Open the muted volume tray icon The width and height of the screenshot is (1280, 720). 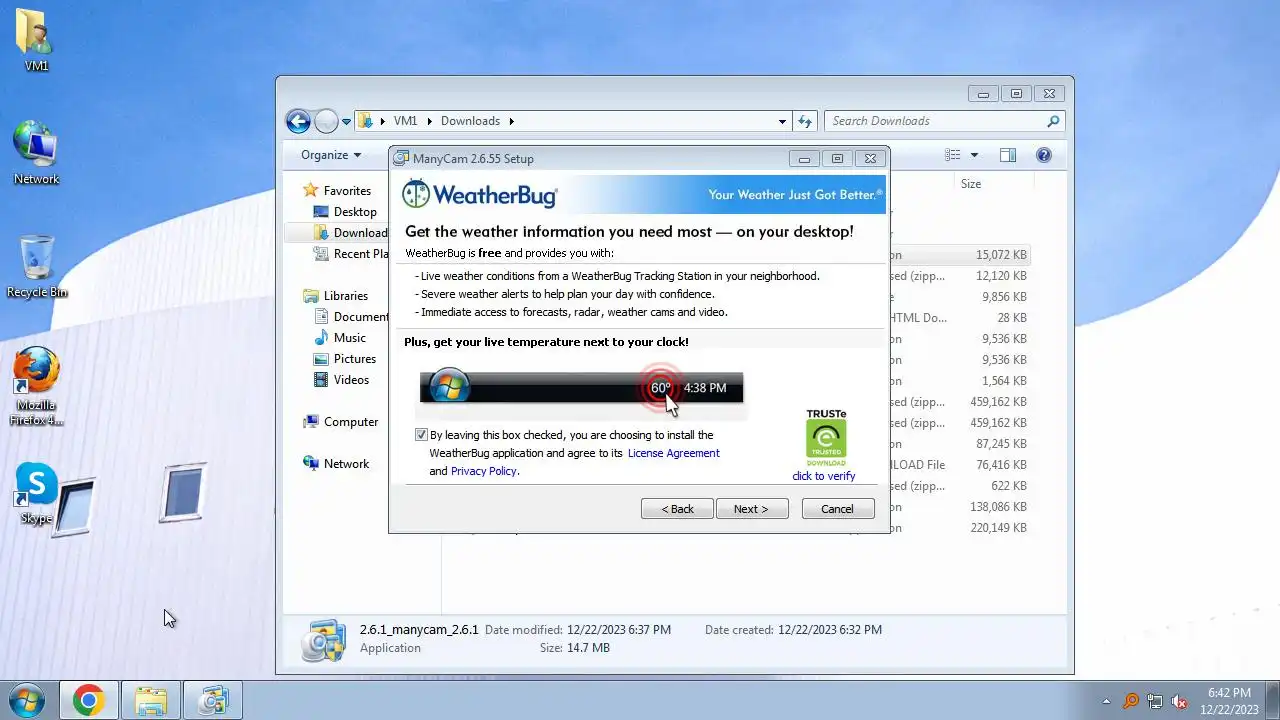[x=1180, y=701]
